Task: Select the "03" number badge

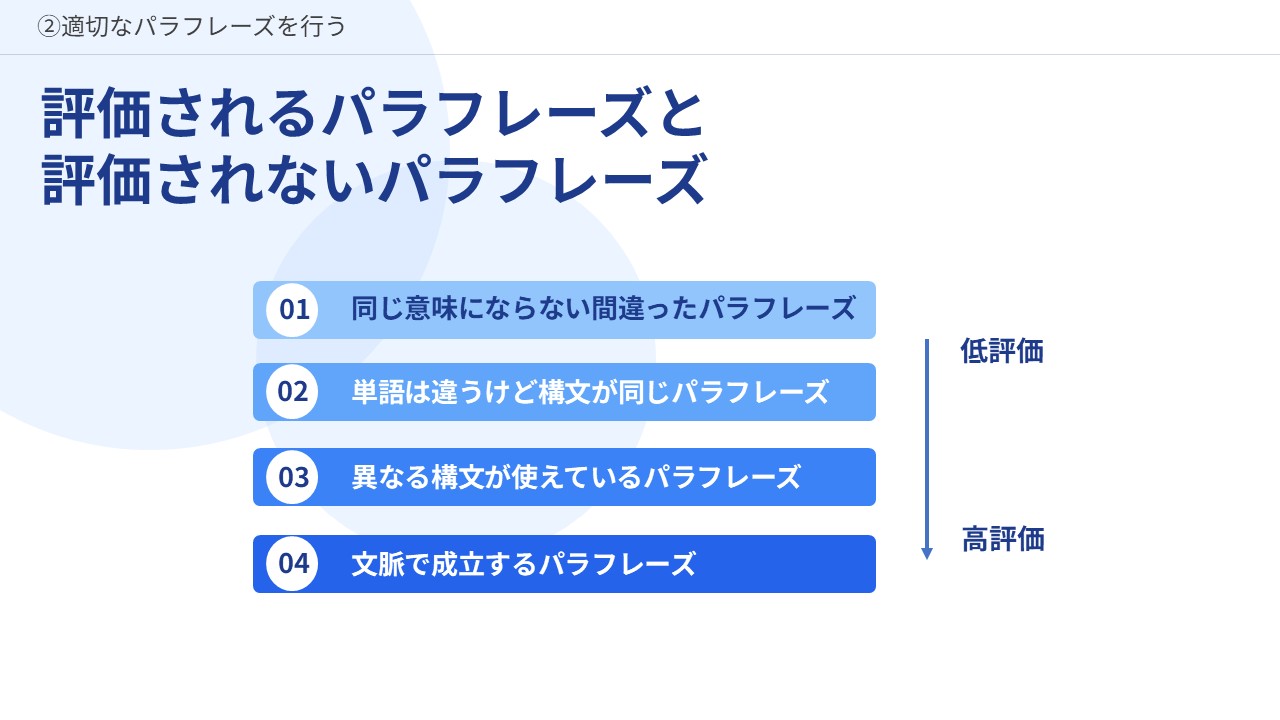Action: (292, 477)
